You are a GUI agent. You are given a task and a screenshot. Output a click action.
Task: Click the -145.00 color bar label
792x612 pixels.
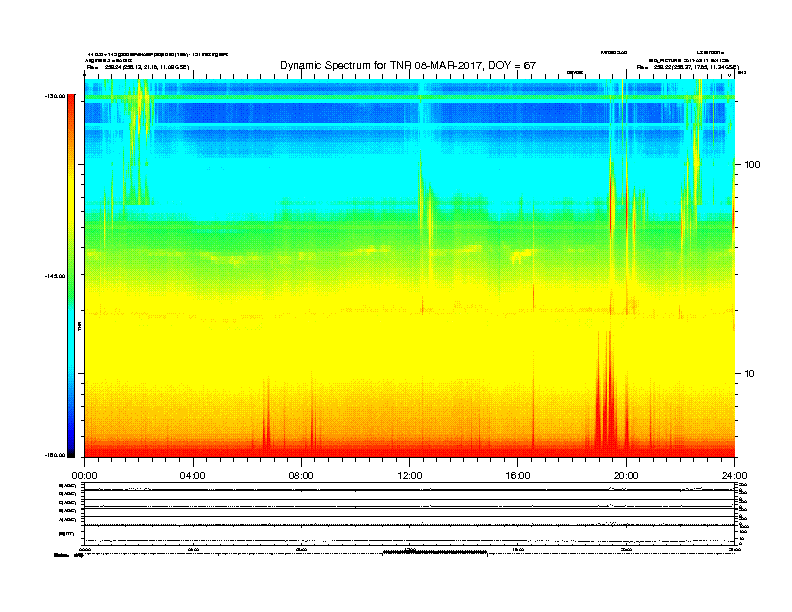point(55,276)
